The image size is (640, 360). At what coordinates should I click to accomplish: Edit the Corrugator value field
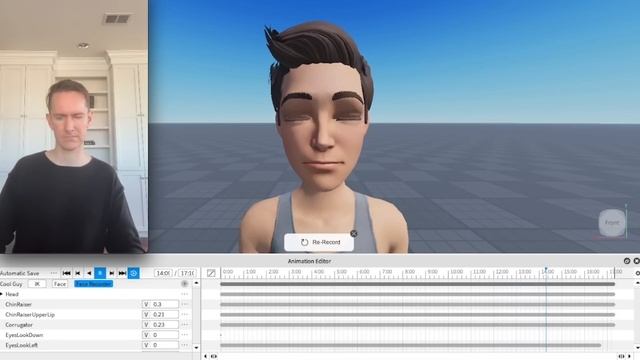160,324
